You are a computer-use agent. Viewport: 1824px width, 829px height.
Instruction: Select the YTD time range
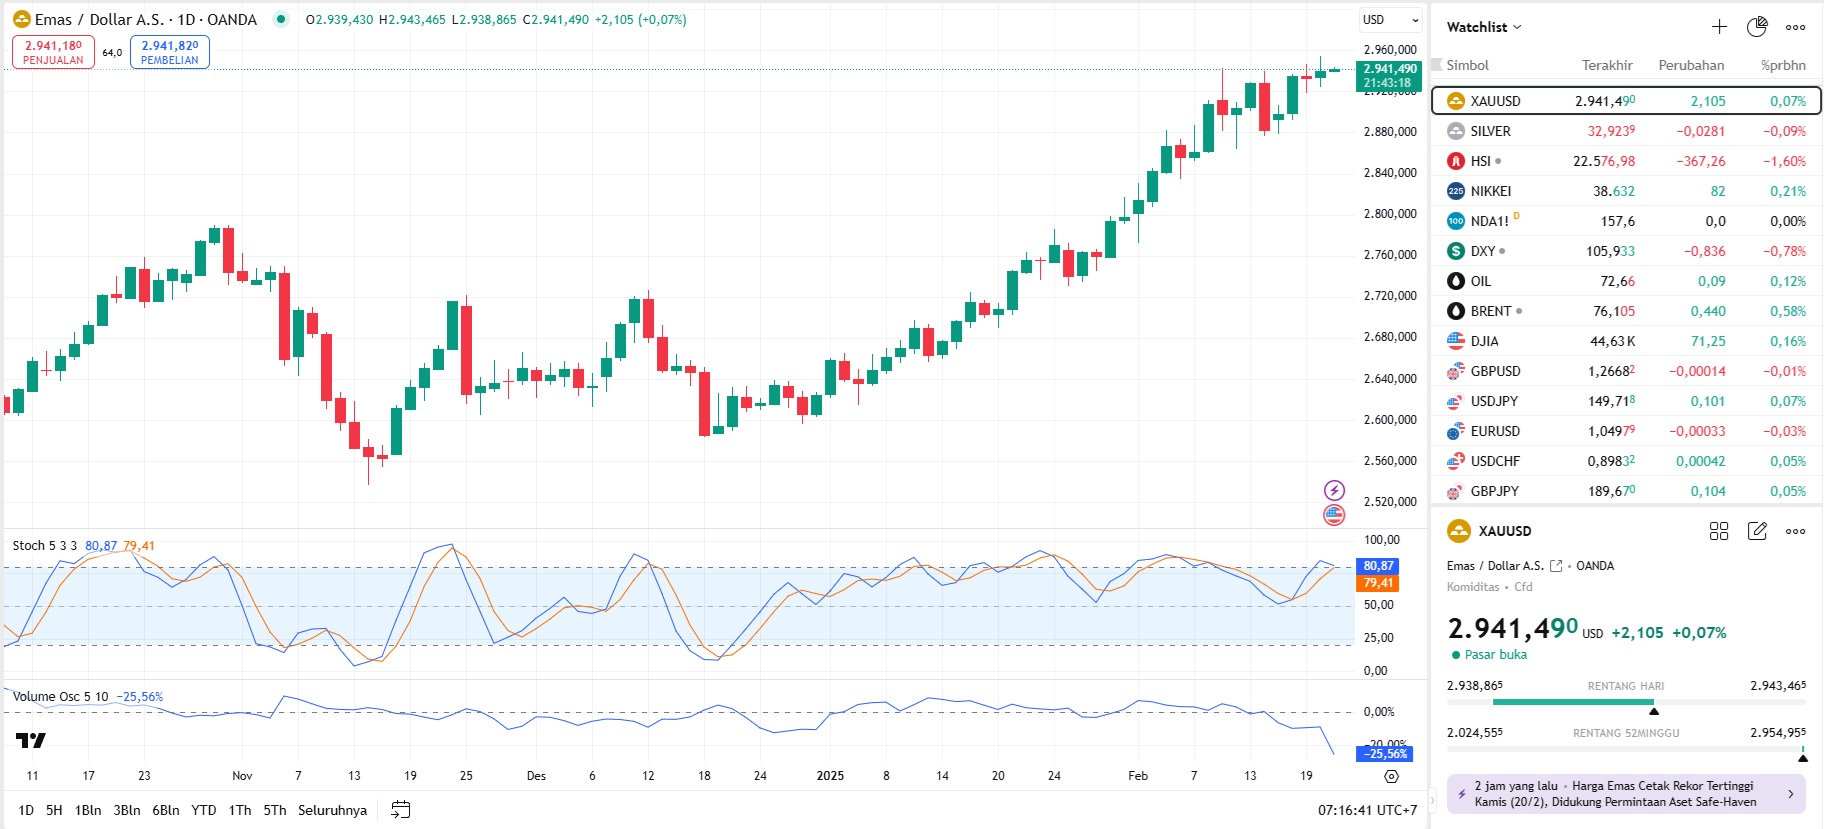(204, 810)
